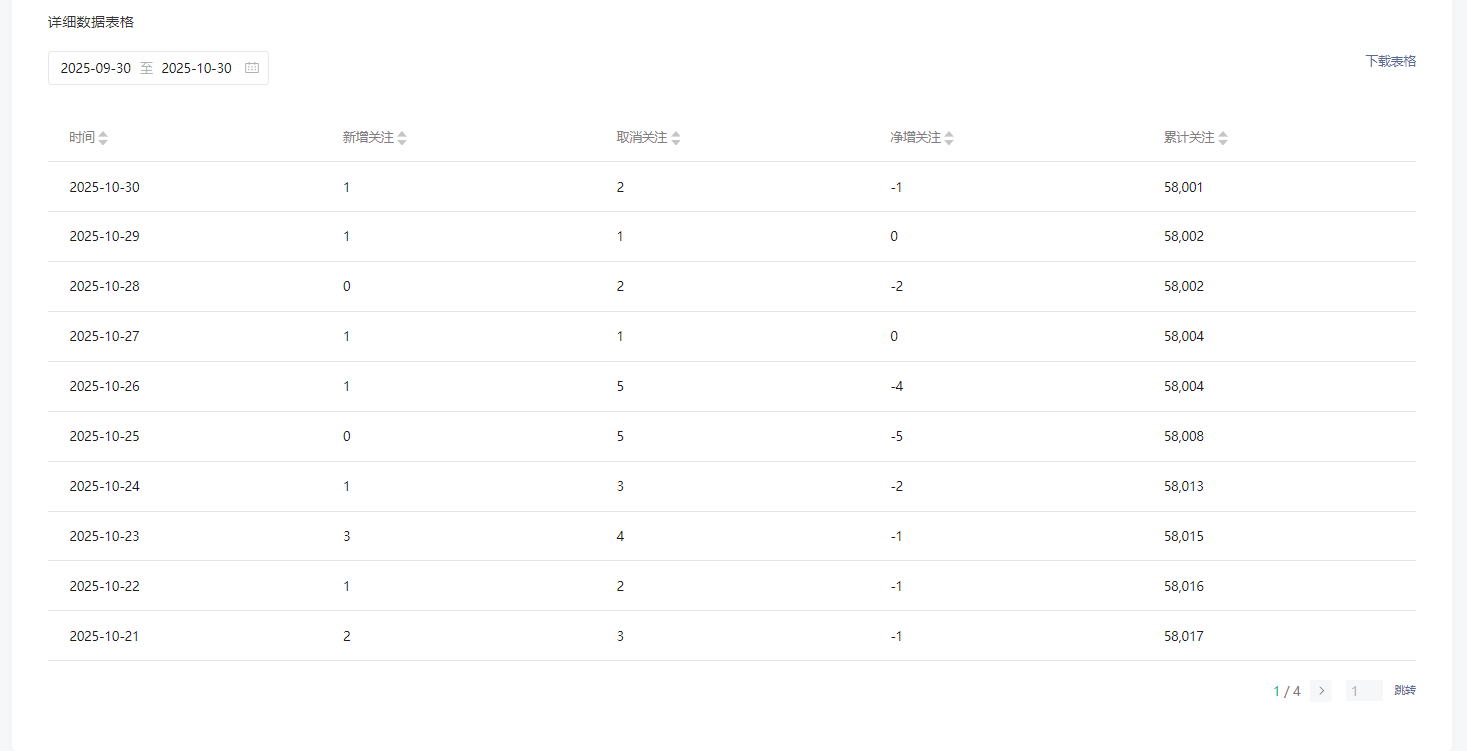Click the 取消关注 column header label

642,138
